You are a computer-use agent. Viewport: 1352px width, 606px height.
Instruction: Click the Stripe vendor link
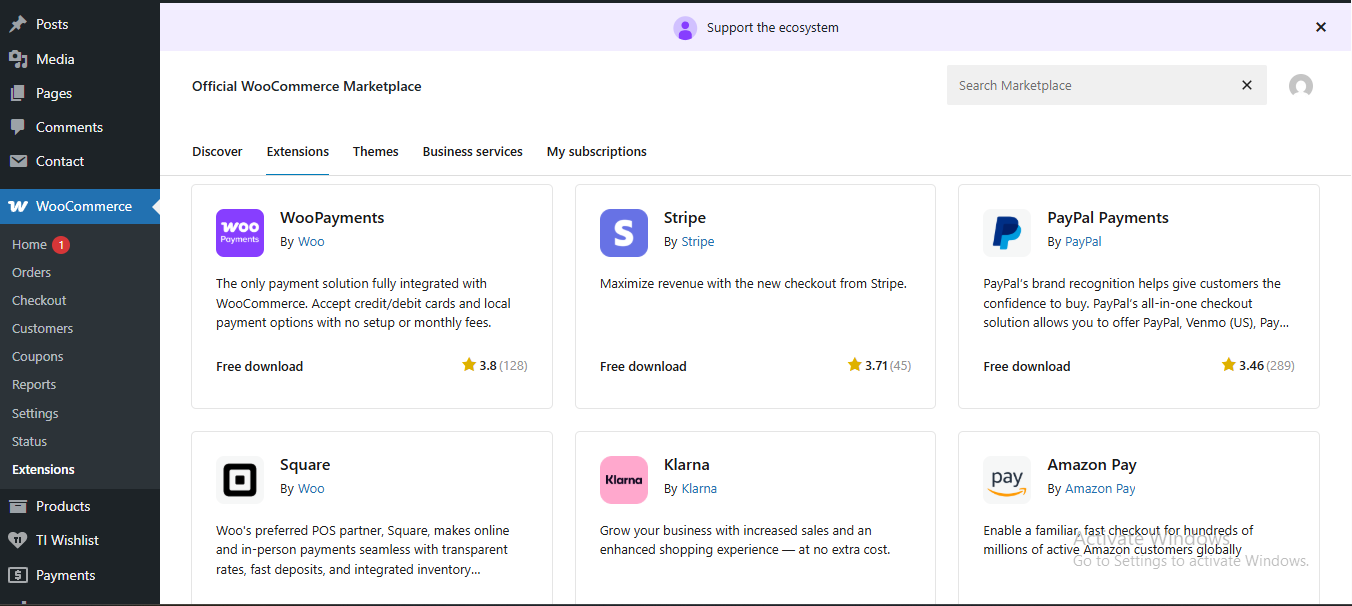coord(698,242)
